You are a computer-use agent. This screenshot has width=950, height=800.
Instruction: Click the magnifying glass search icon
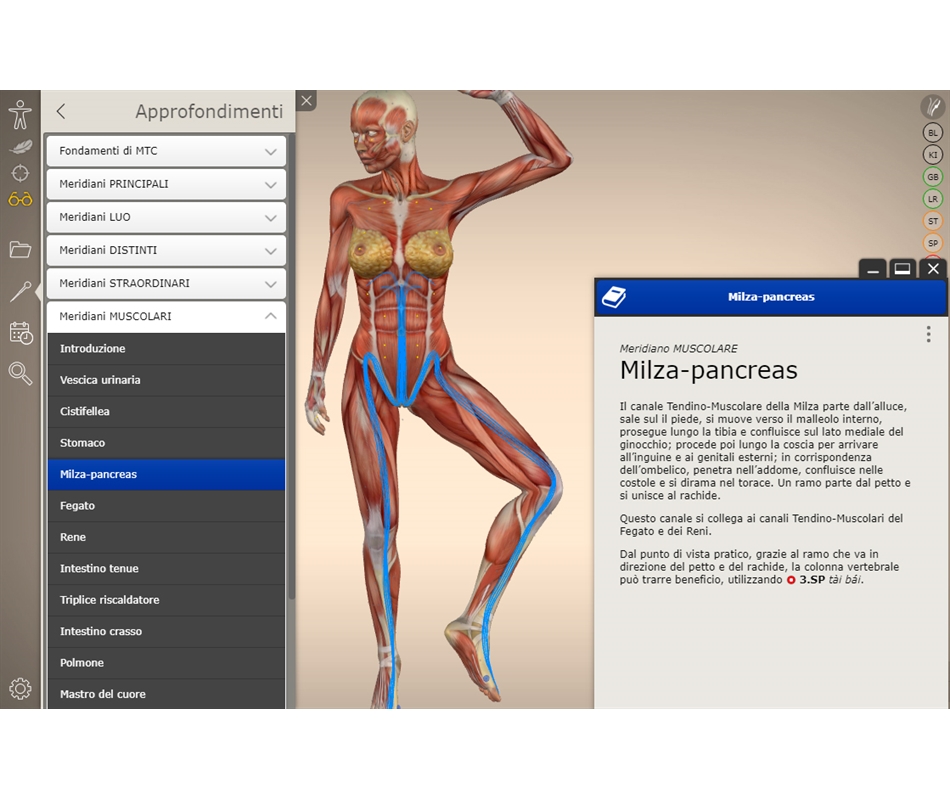pos(20,373)
